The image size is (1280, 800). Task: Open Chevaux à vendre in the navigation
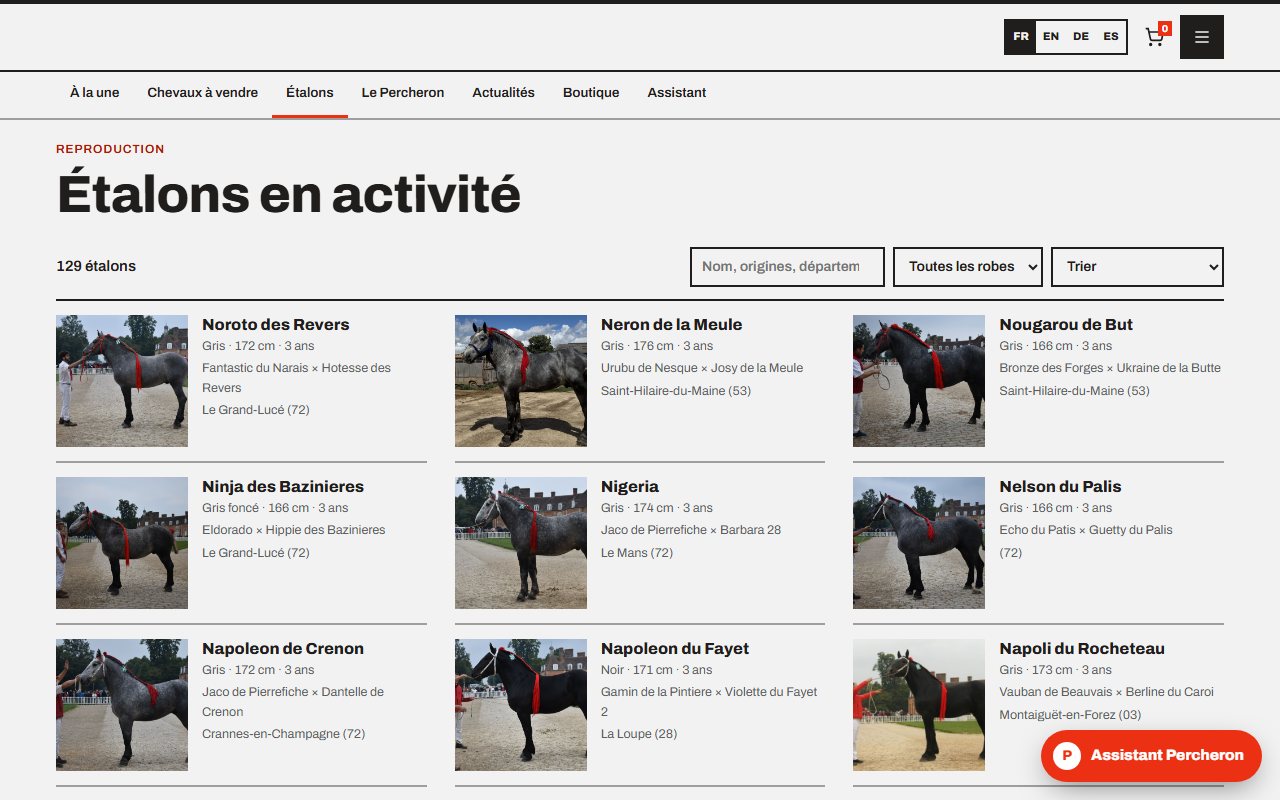tap(203, 93)
